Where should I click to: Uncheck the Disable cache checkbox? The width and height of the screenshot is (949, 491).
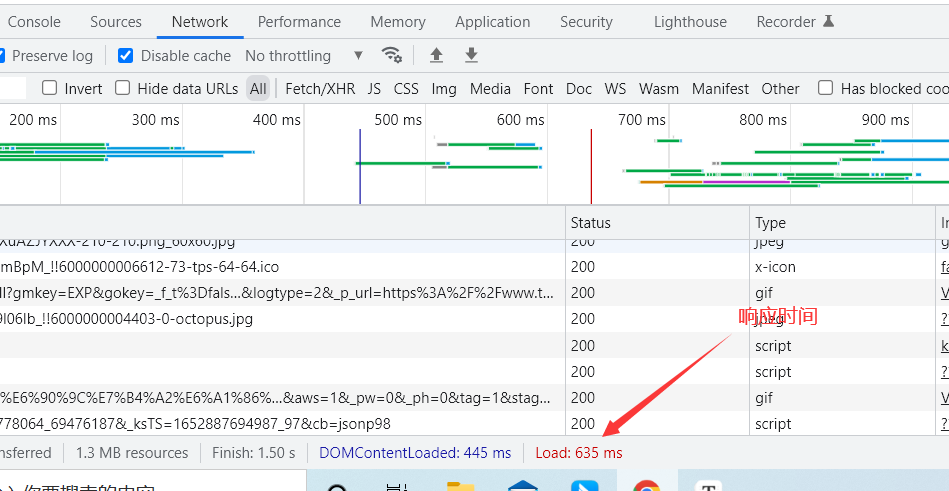126,56
